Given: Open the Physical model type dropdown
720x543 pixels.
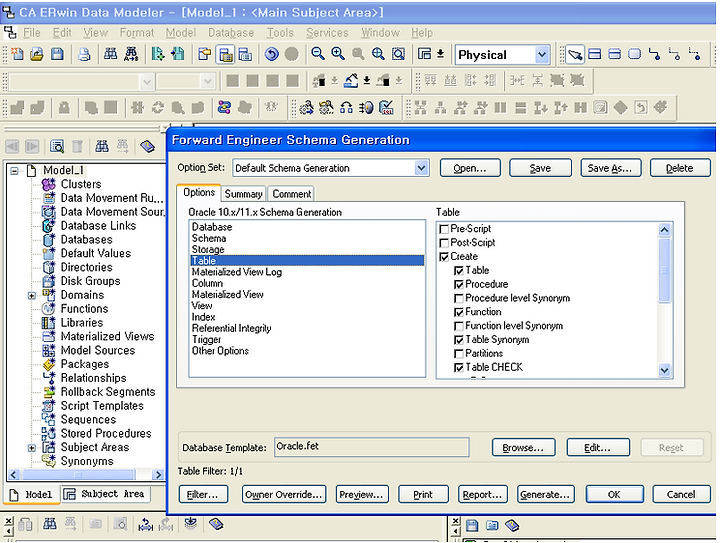Looking at the screenshot, I should (542, 55).
